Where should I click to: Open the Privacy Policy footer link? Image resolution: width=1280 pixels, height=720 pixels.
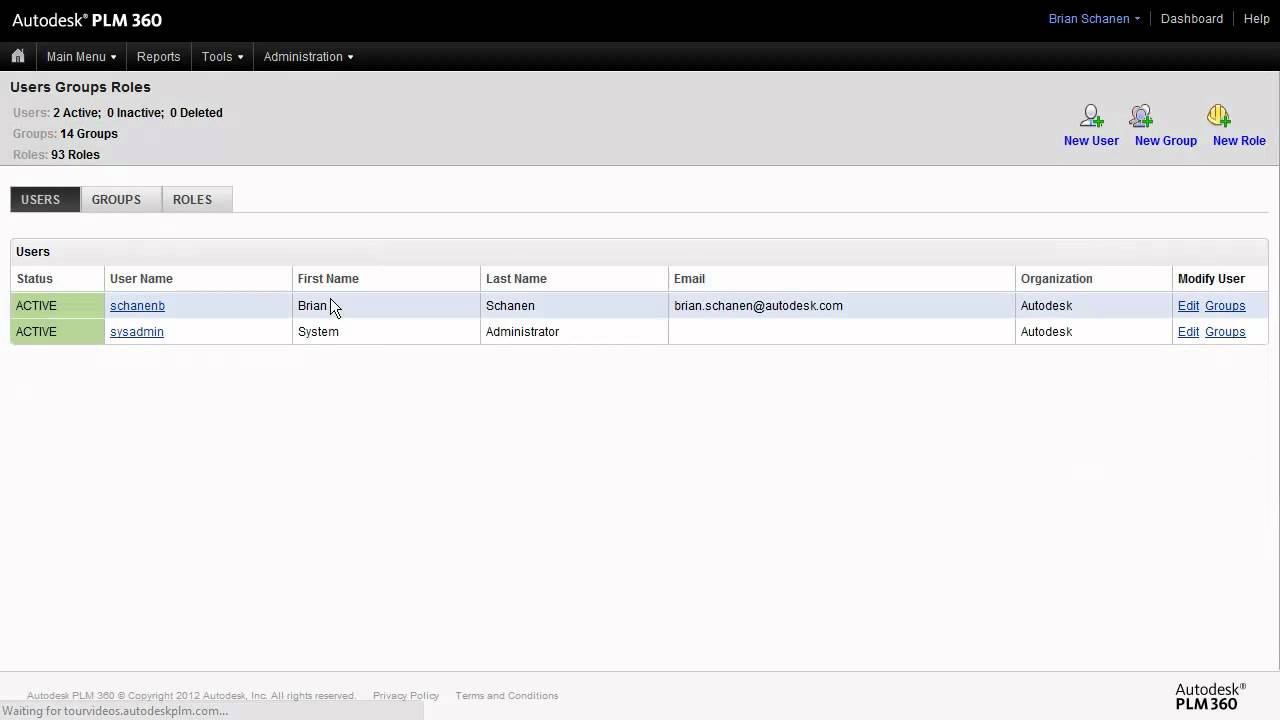406,696
